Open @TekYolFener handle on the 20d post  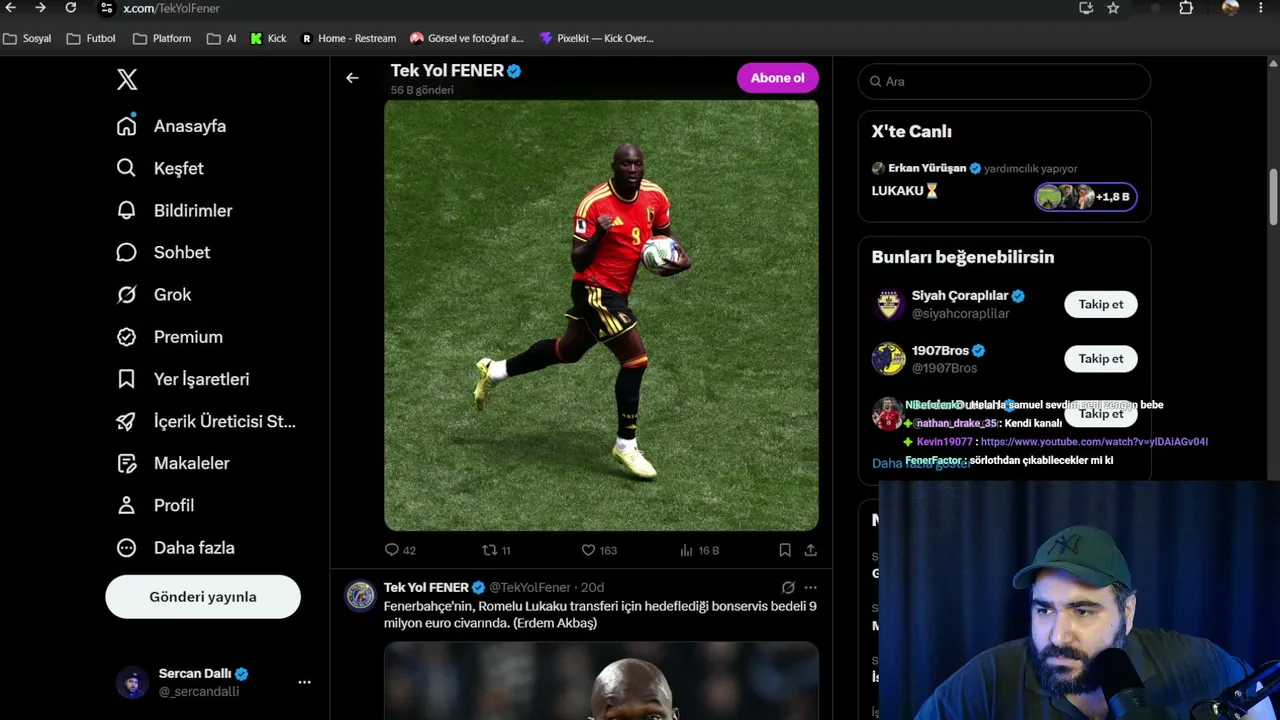coord(530,587)
